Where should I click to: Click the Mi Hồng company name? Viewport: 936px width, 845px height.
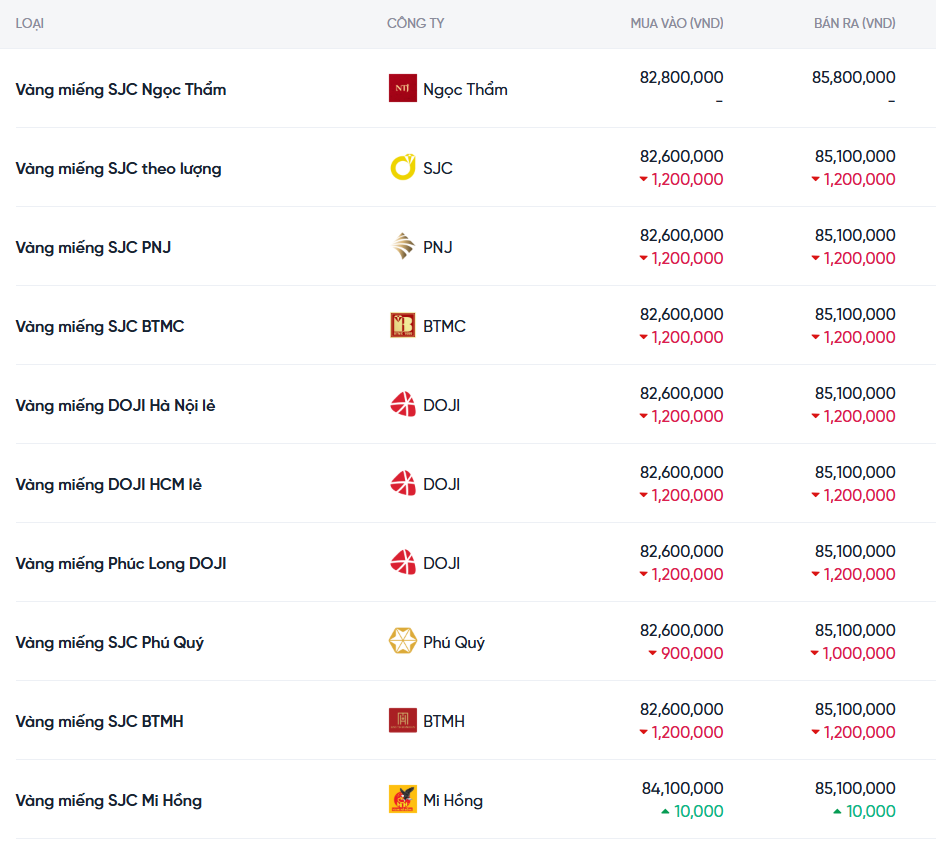pyautogui.click(x=453, y=801)
